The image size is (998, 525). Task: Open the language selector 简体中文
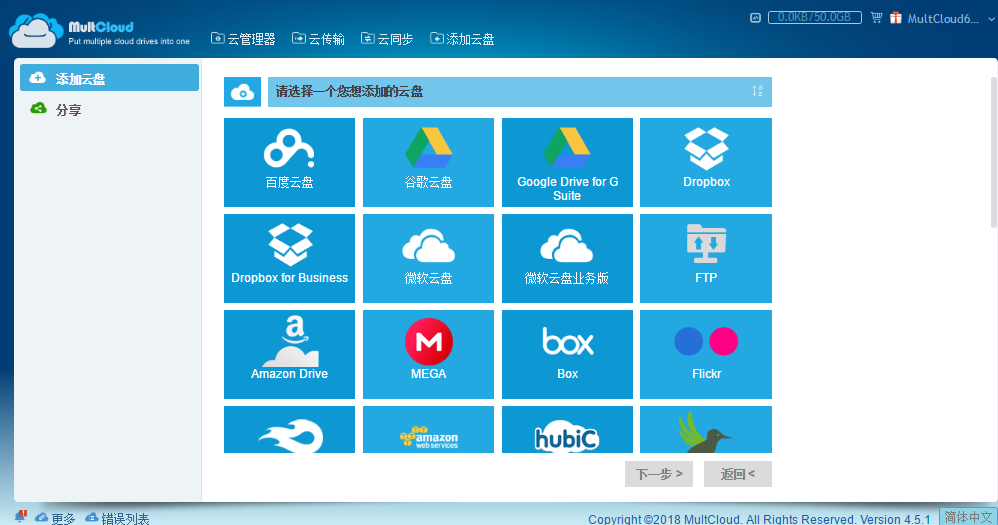click(x=968, y=517)
